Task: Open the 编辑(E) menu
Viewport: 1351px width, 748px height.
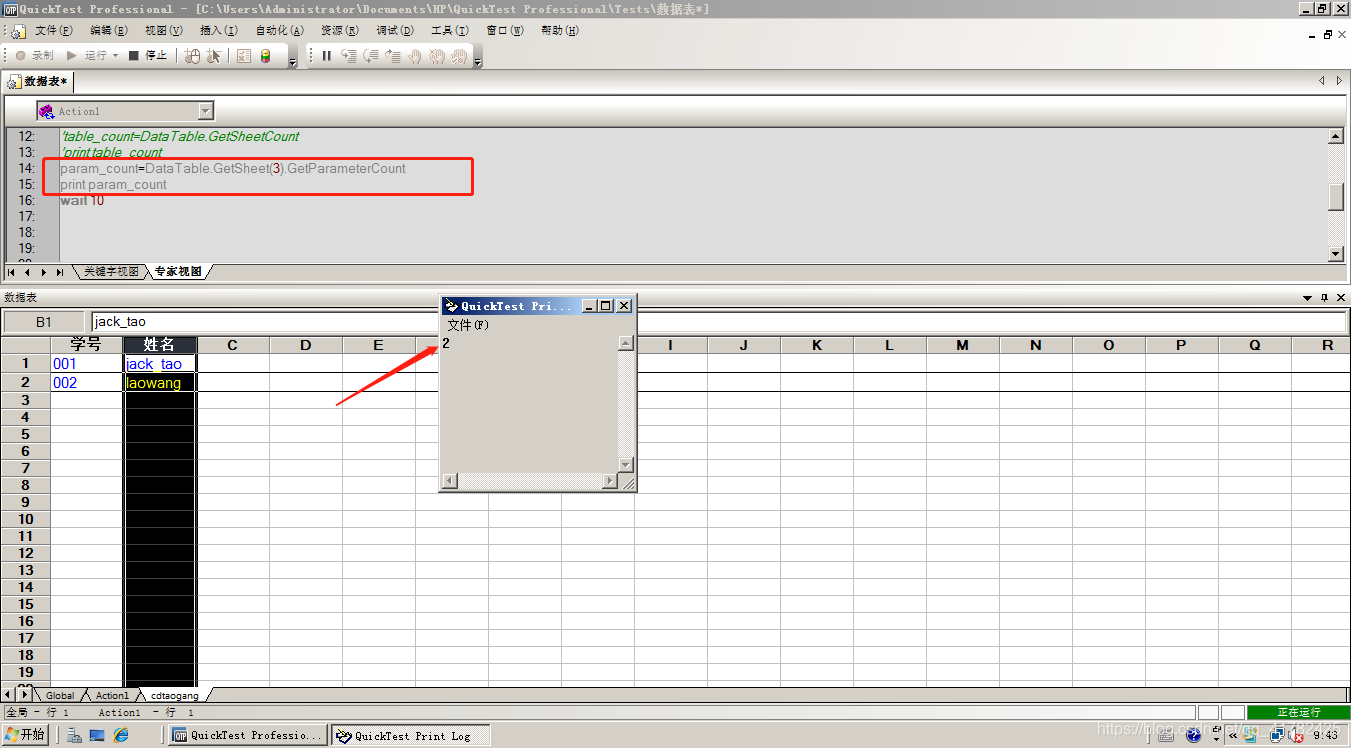Action: pyautogui.click(x=109, y=31)
